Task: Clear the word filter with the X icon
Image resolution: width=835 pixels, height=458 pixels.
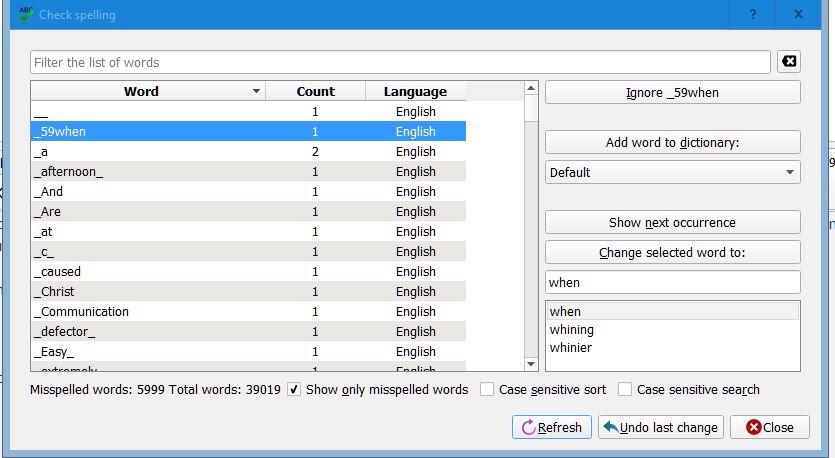Action: [789, 62]
